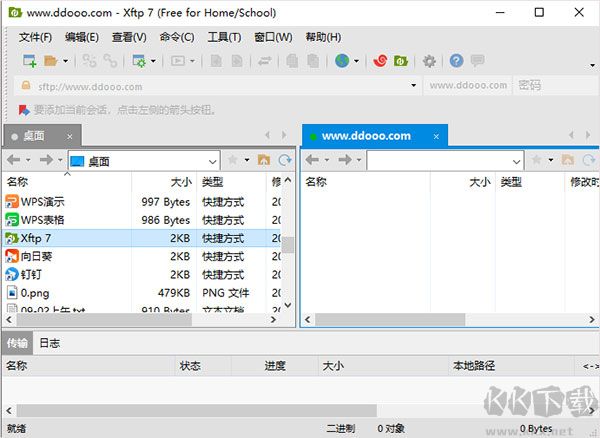Click the Disconnect toolbar icon
The image size is (600, 438).
coord(110,61)
